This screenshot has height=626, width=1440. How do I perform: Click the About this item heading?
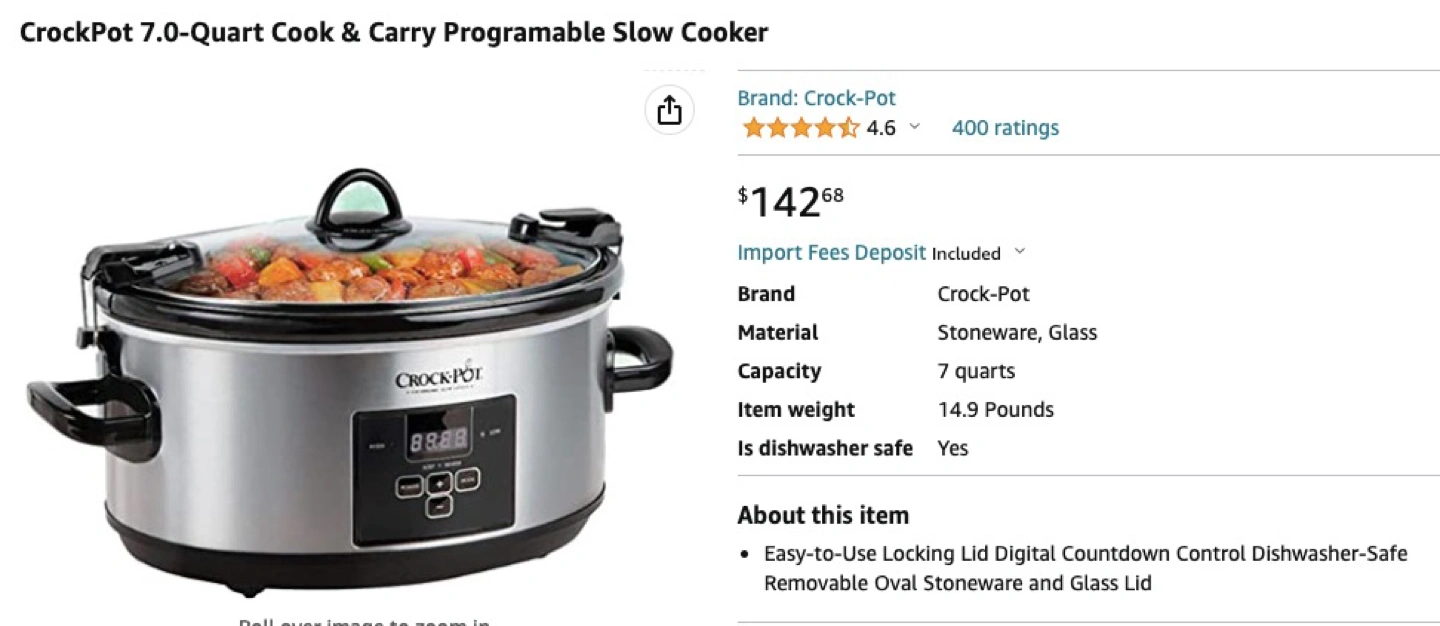click(823, 516)
